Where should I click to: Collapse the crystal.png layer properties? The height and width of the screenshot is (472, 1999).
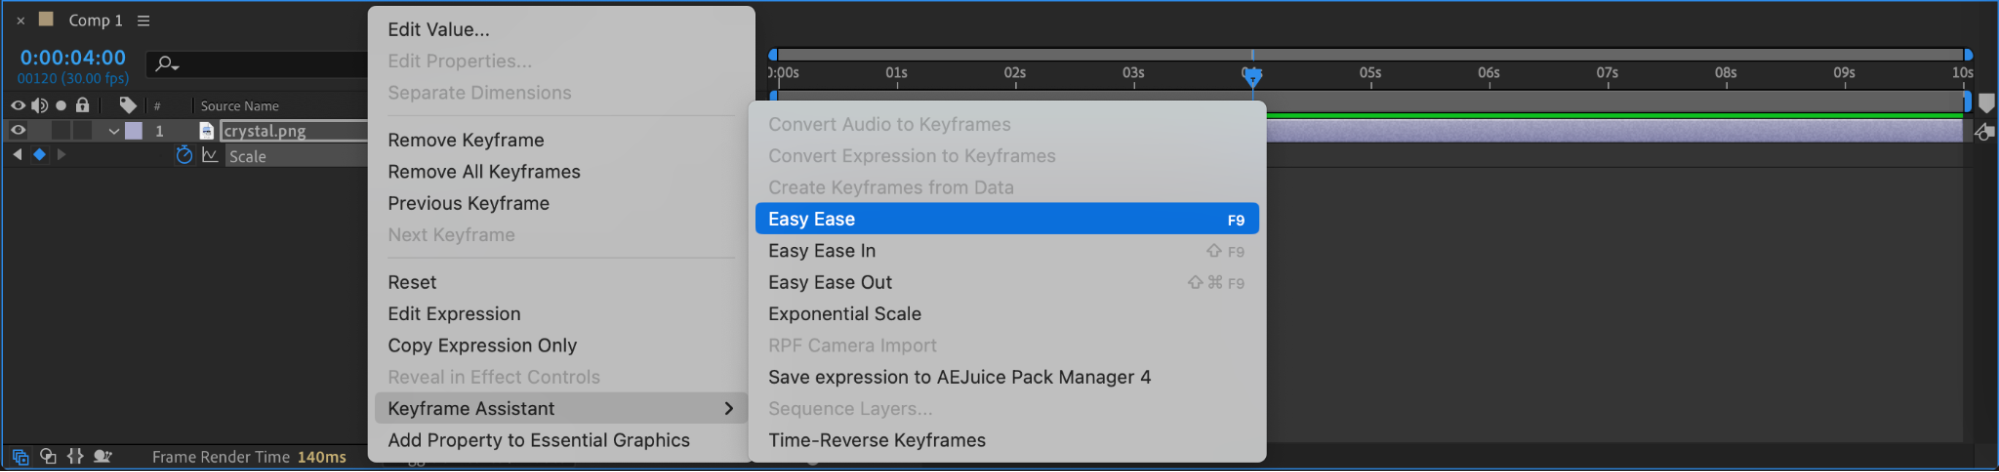click(114, 131)
